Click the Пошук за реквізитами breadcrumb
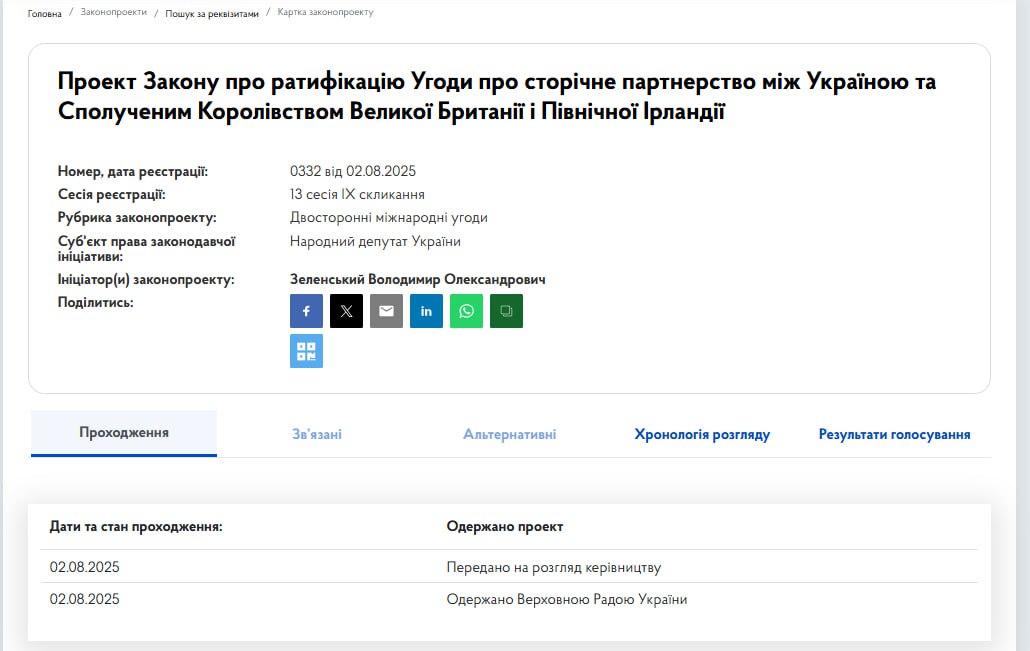Screen dimensions: 1030x651 pos(212,14)
